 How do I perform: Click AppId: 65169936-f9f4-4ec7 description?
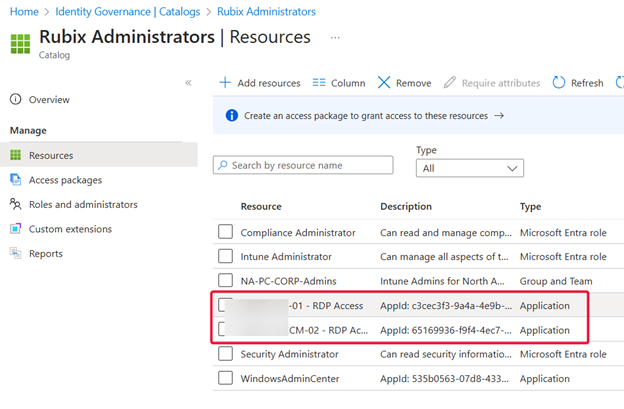(x=446, y=330)
